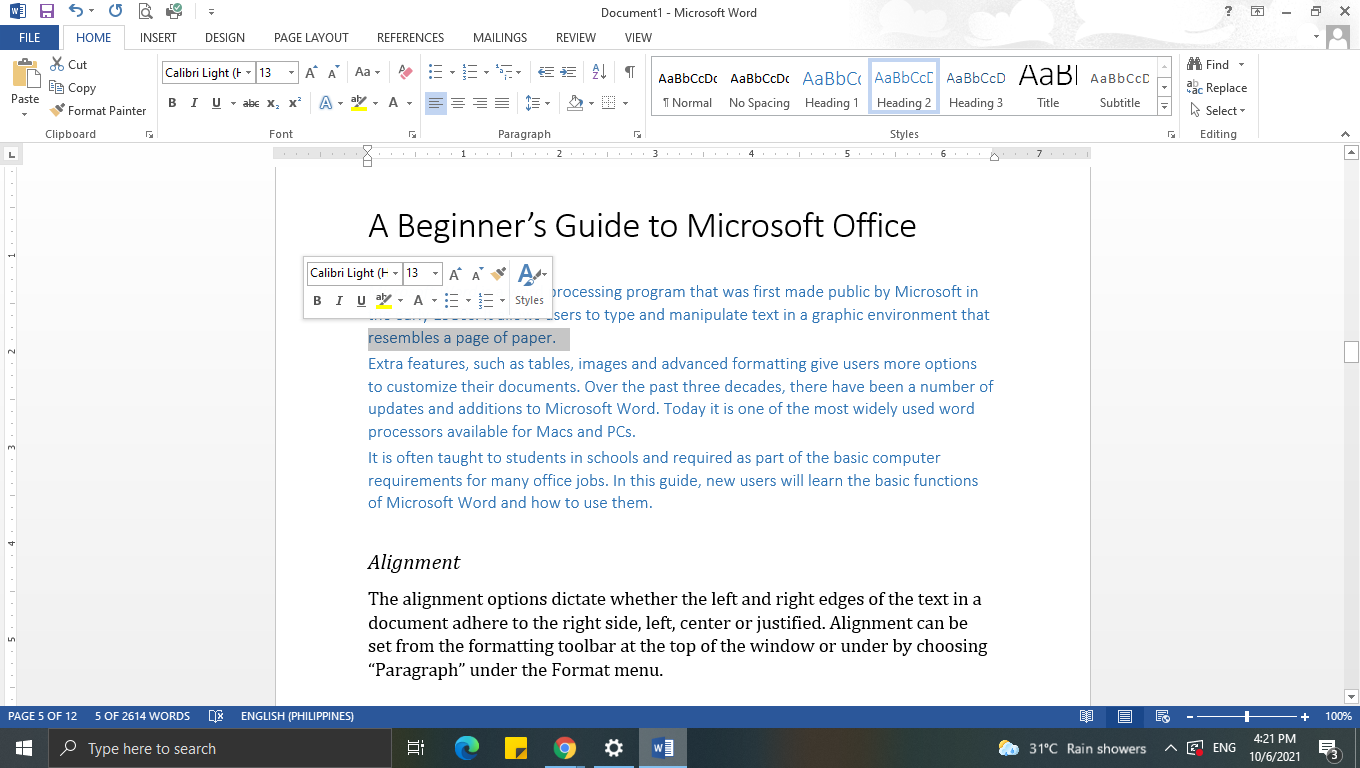Screen dimensions: 1360x768
Task: Apply Normal style from gallery
Action: 687,87
